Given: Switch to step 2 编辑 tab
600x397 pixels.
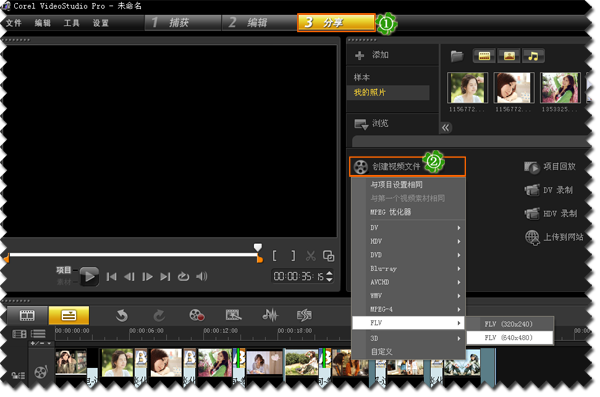Looking at the screenshot, I should 259,23.
